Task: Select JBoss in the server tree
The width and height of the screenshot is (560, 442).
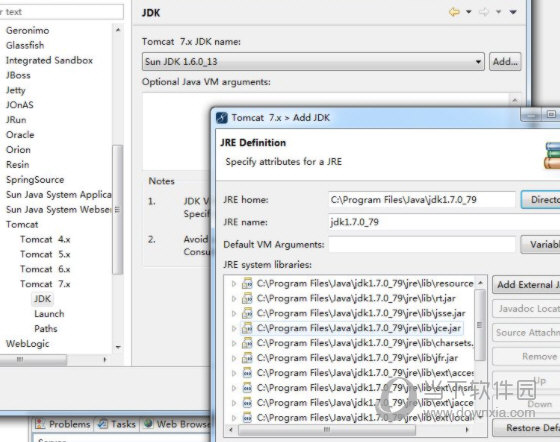Action: click(x=18, y=75)
